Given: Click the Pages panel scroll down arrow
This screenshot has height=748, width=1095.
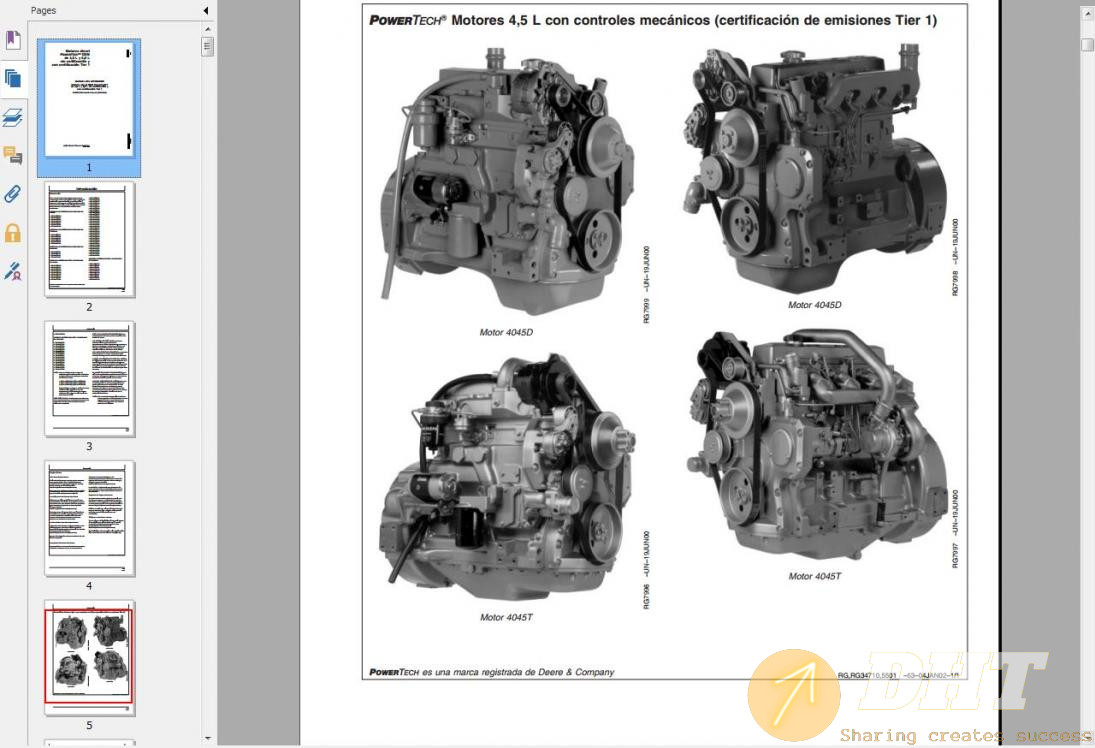Looking at the screenshot, I should click(207, 738).
